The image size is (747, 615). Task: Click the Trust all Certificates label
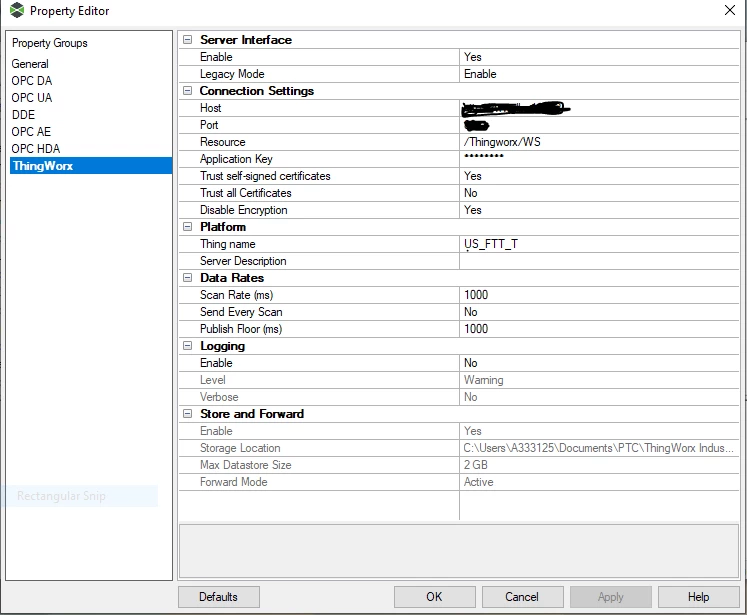pyautogui.click(x=245, y=193)
